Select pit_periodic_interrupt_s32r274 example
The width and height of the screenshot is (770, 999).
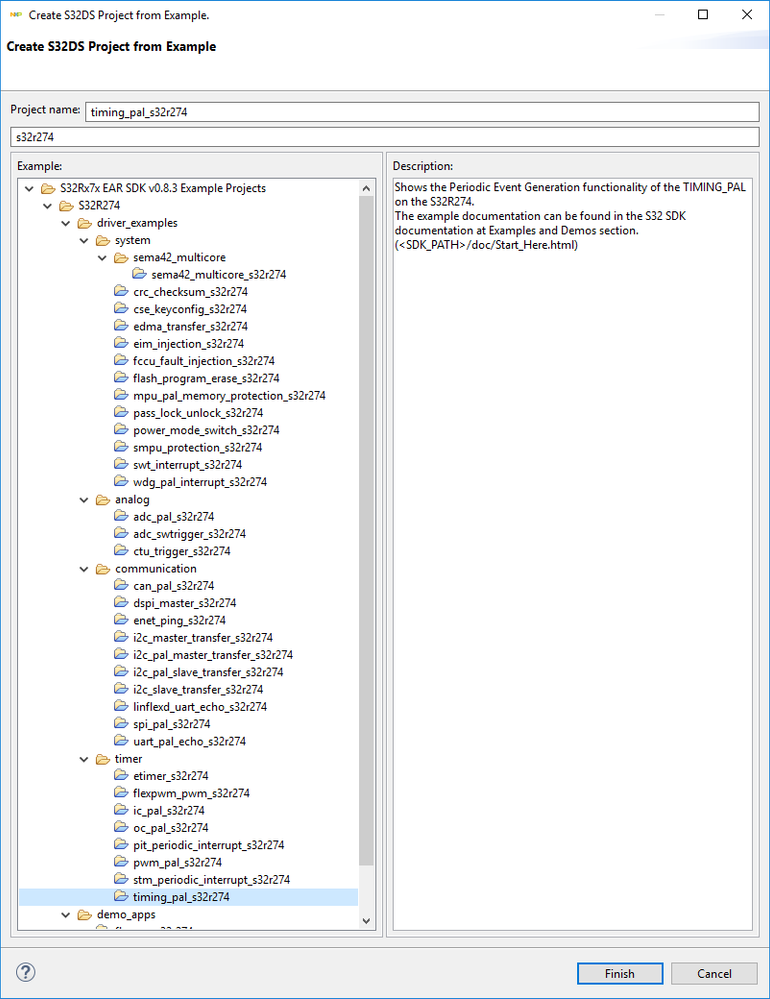(x=208, y=844)
